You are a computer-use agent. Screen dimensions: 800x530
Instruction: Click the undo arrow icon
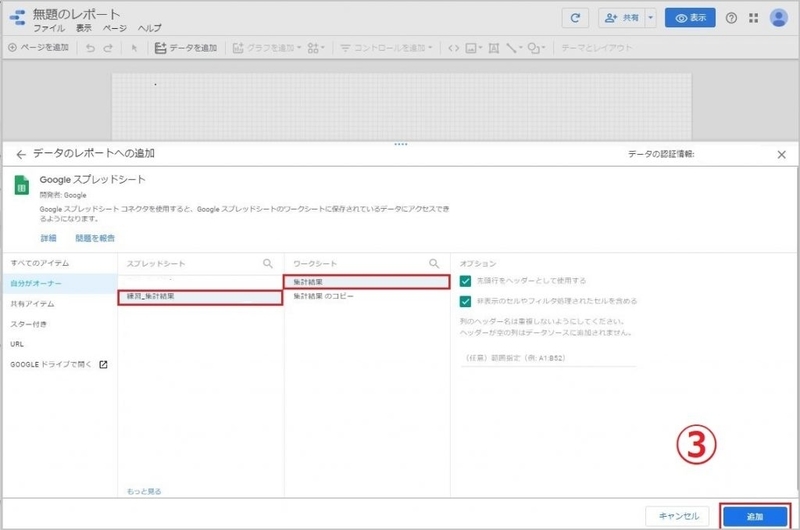click(90, 48)
